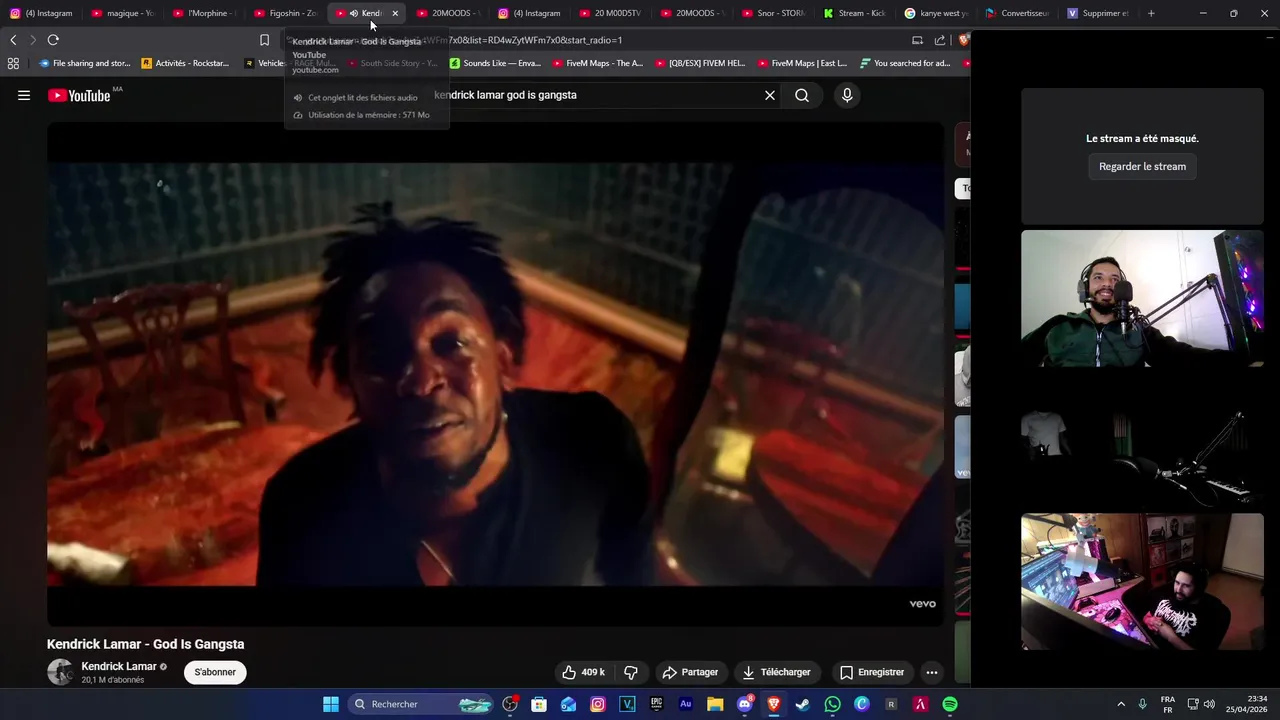Open Spotify from the taskbar
This screenshot has height=720, width=1280.
950,704
